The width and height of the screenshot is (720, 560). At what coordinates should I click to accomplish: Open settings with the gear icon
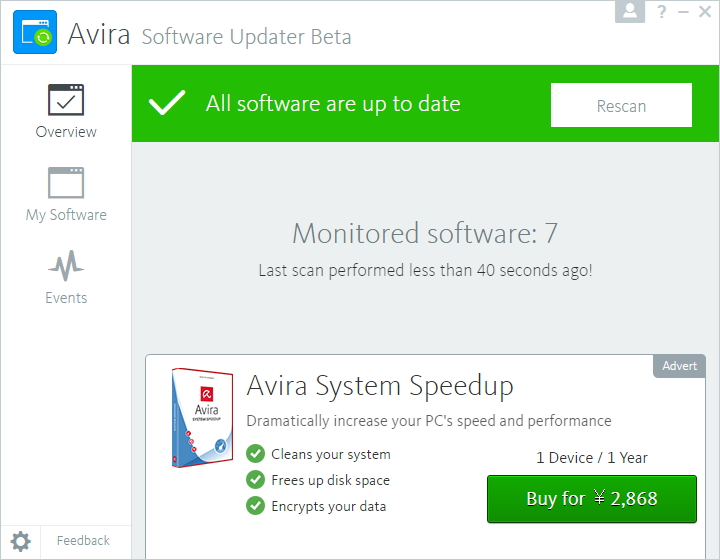[x=21, y=542]
